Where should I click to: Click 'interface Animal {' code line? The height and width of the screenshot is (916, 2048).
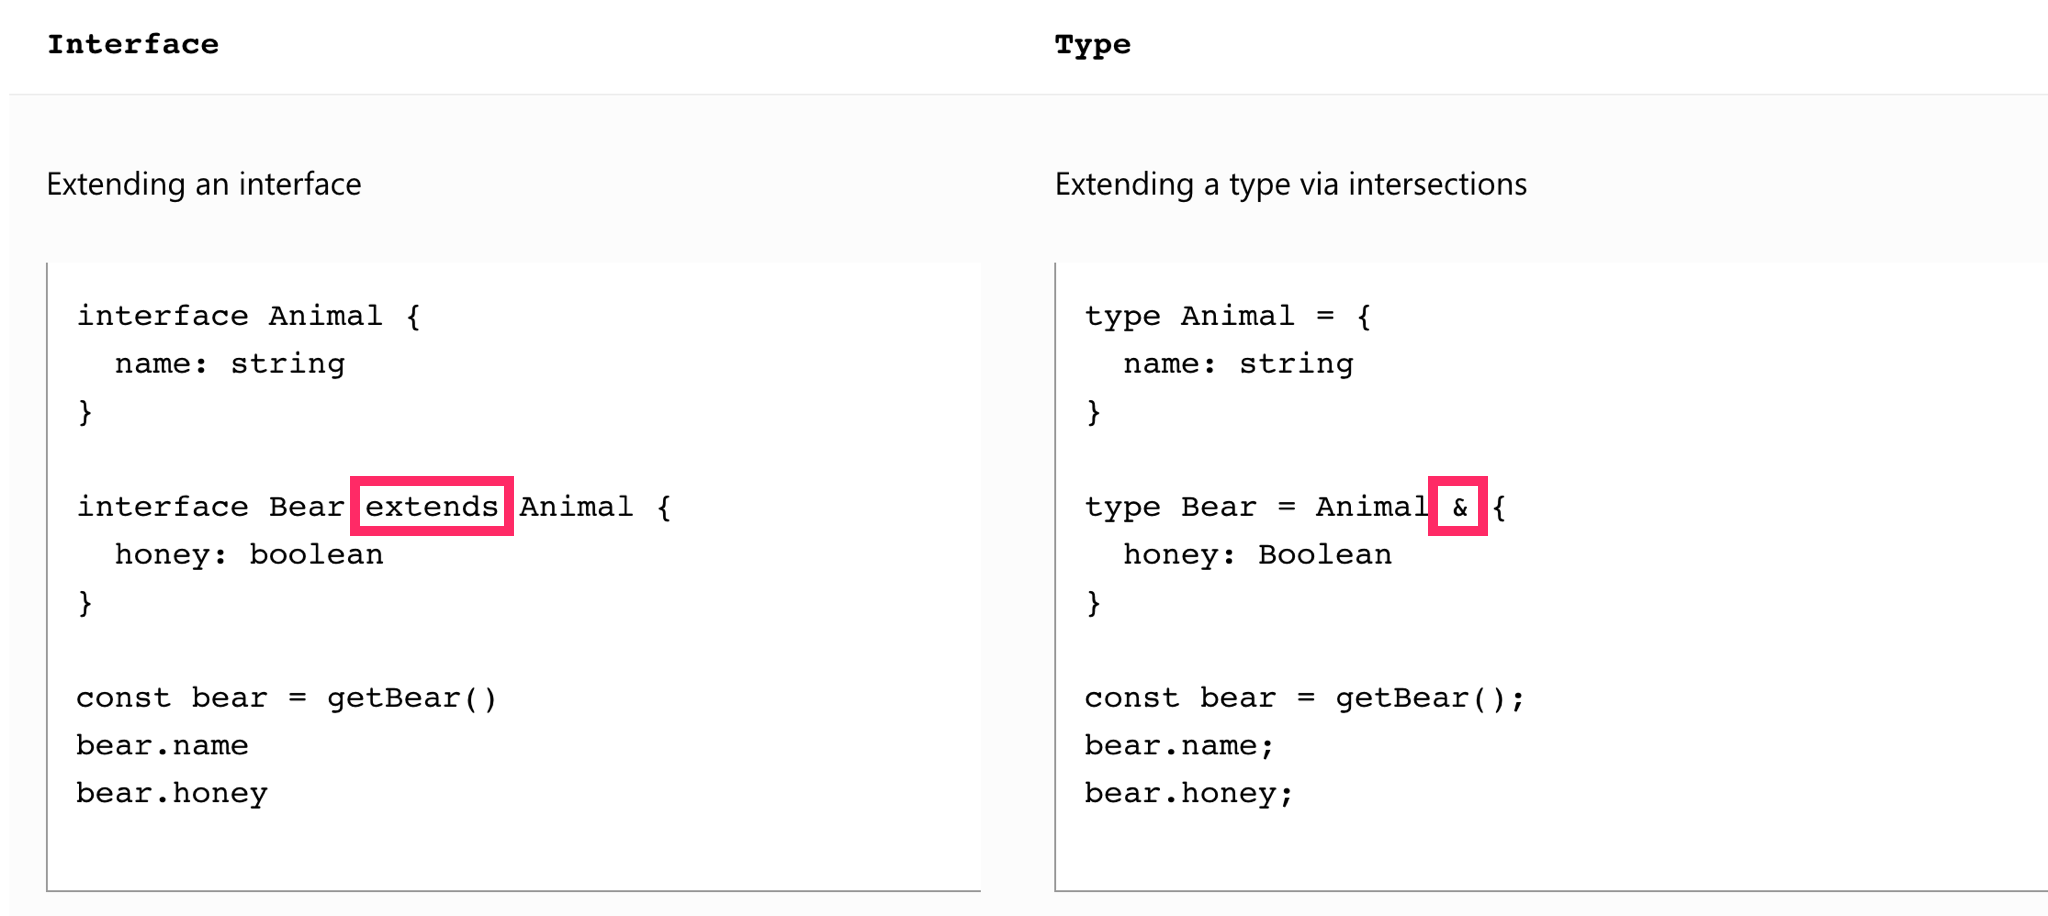(249, 316)
